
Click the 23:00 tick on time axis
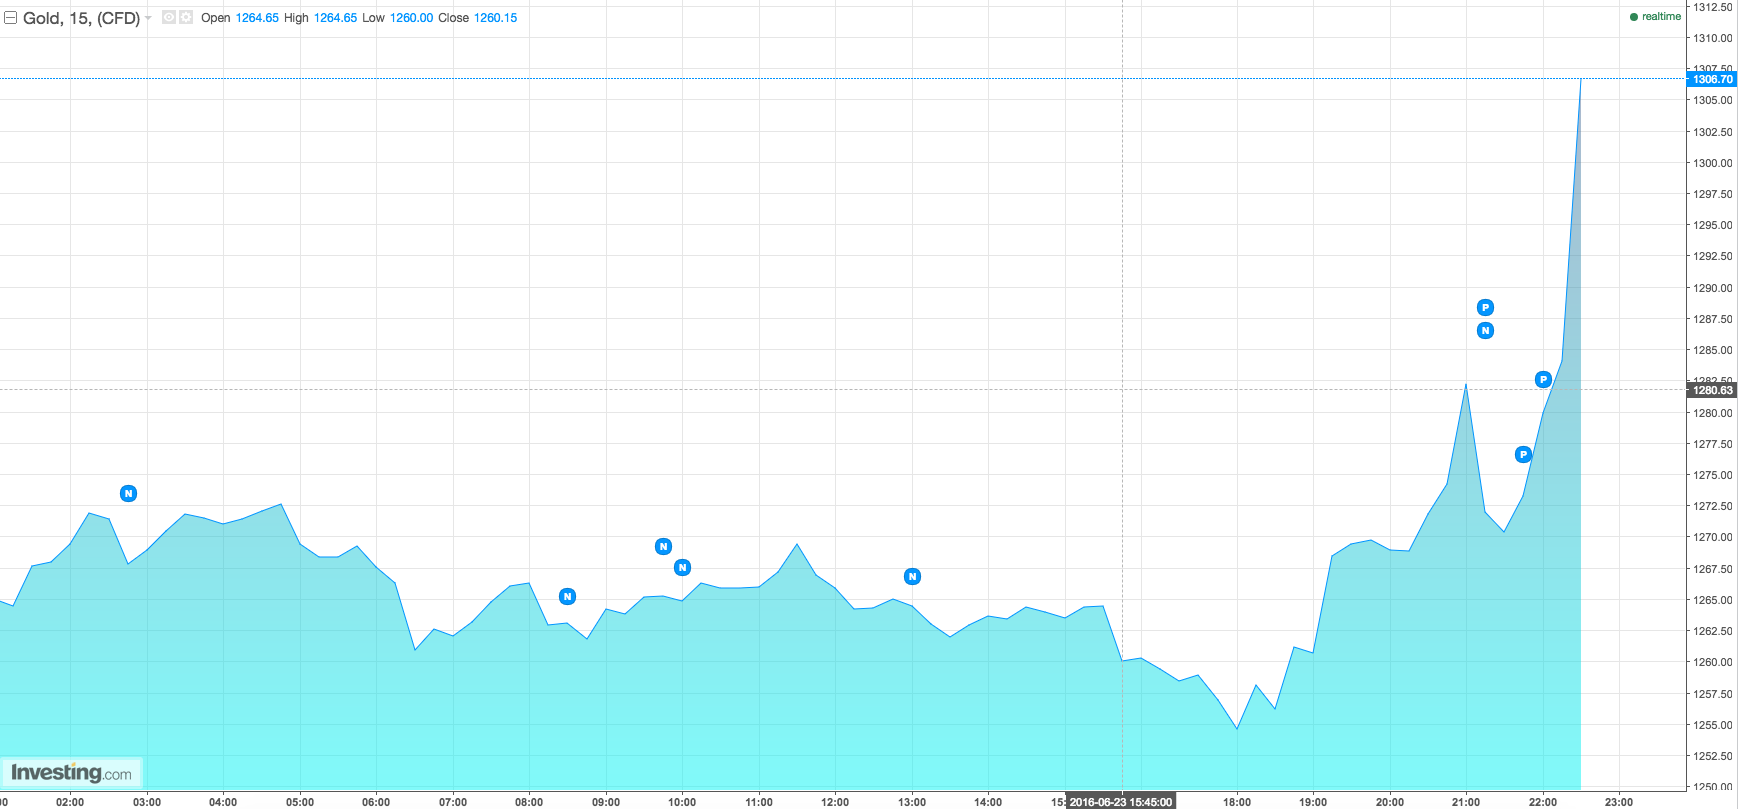1618,802
